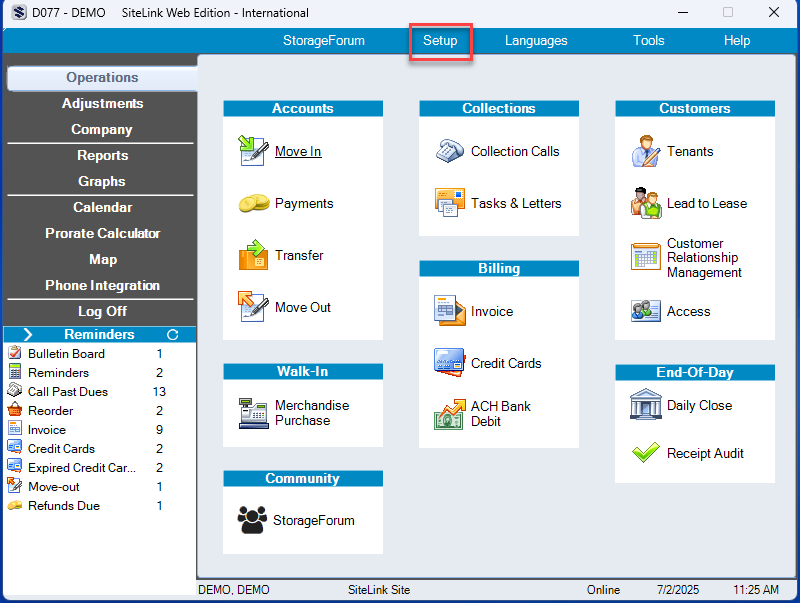Click the Move In link text
Image resolution: width=800 pixels, height=603 pixels.
298,152
